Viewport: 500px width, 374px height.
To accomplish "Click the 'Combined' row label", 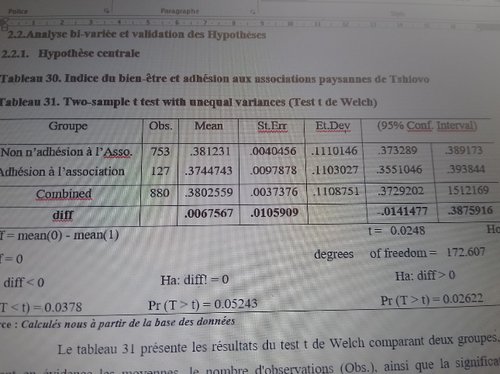I will pyautogui.click(x=64, y=194).
